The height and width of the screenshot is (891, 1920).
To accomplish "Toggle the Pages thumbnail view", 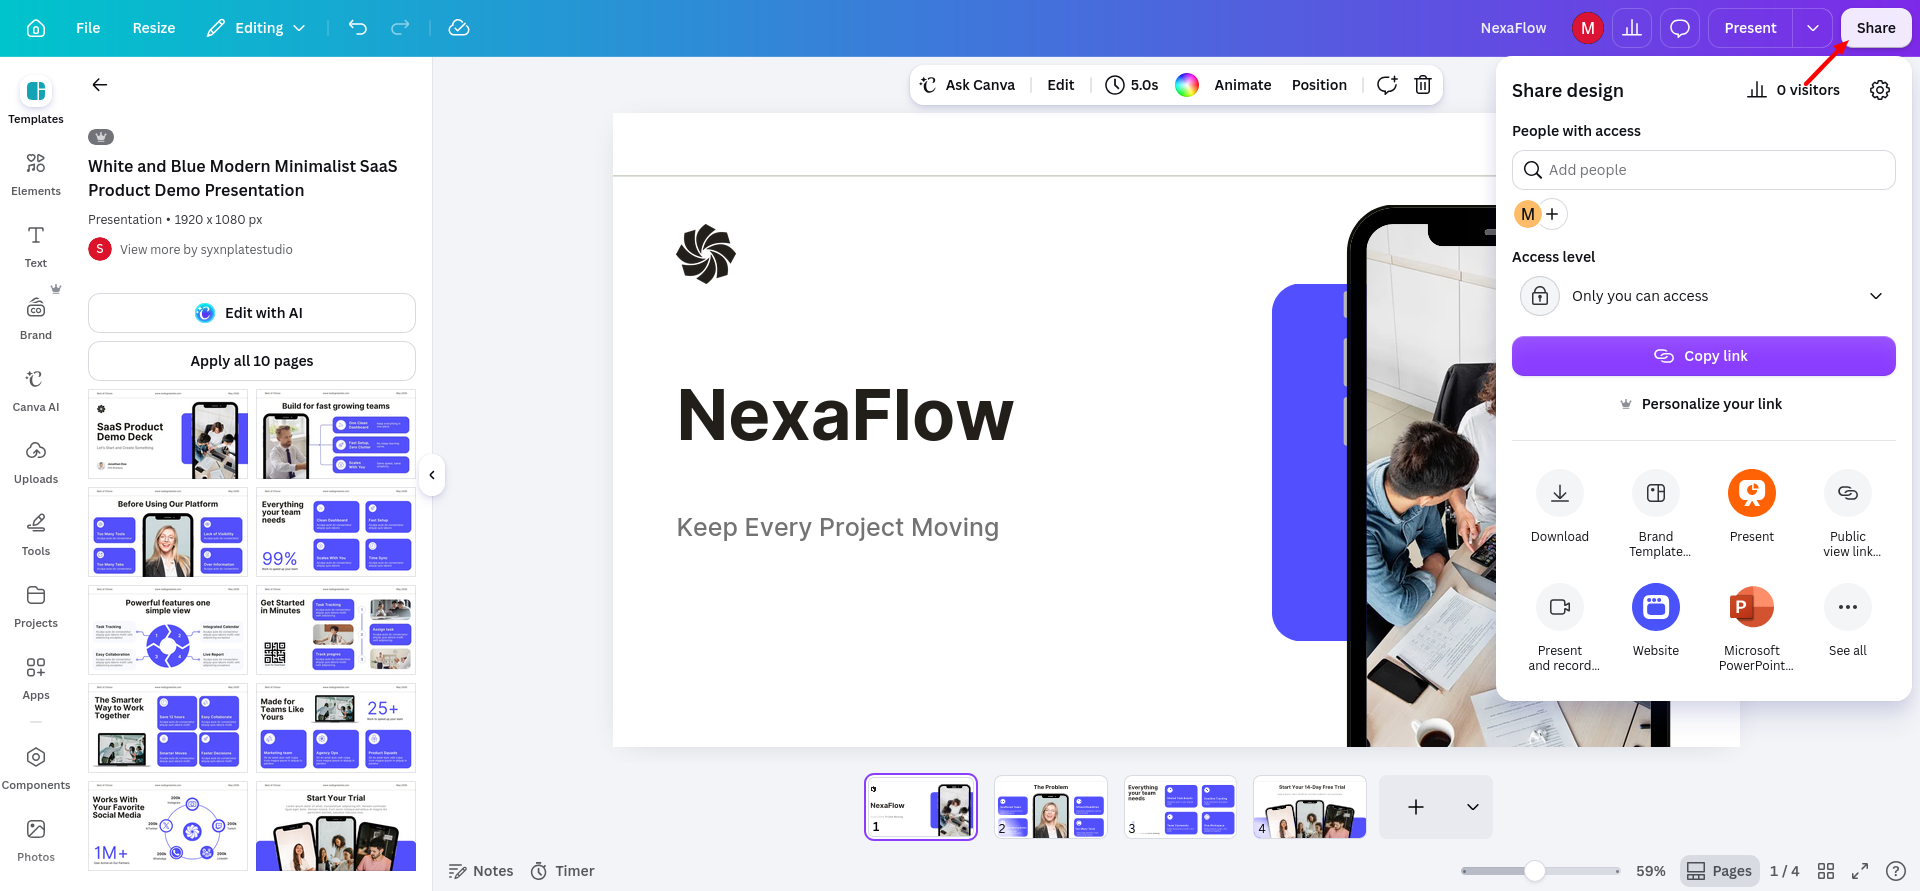I will point(1720,871).
